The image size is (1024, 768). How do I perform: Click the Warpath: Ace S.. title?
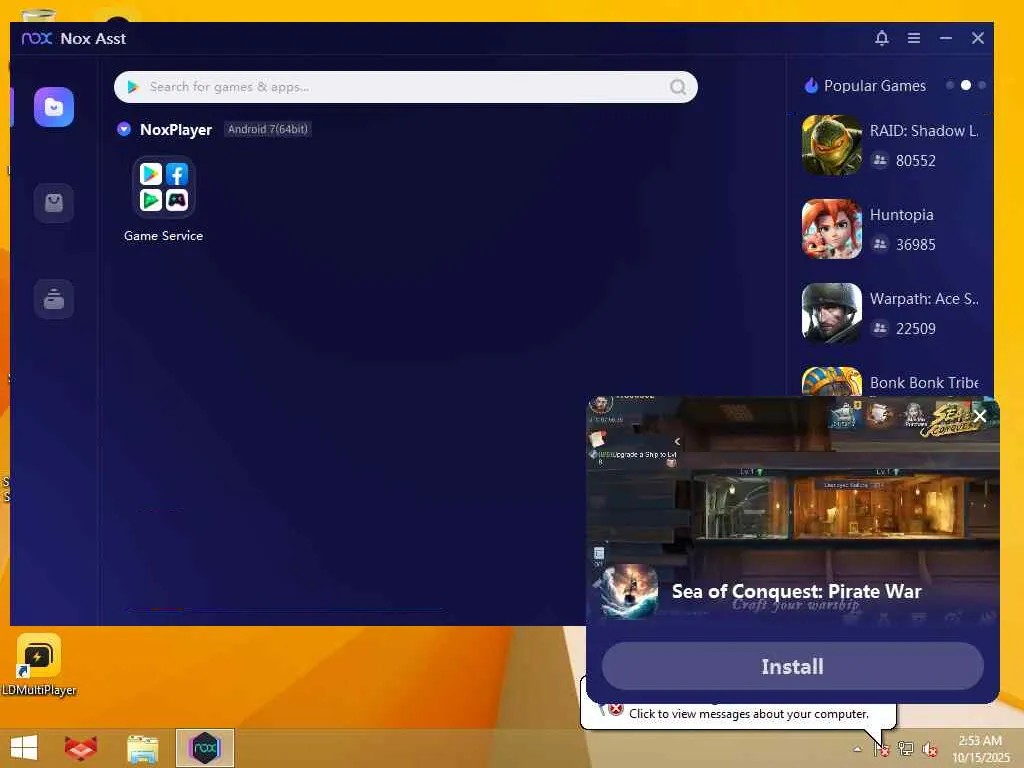[x=923, y=299]
